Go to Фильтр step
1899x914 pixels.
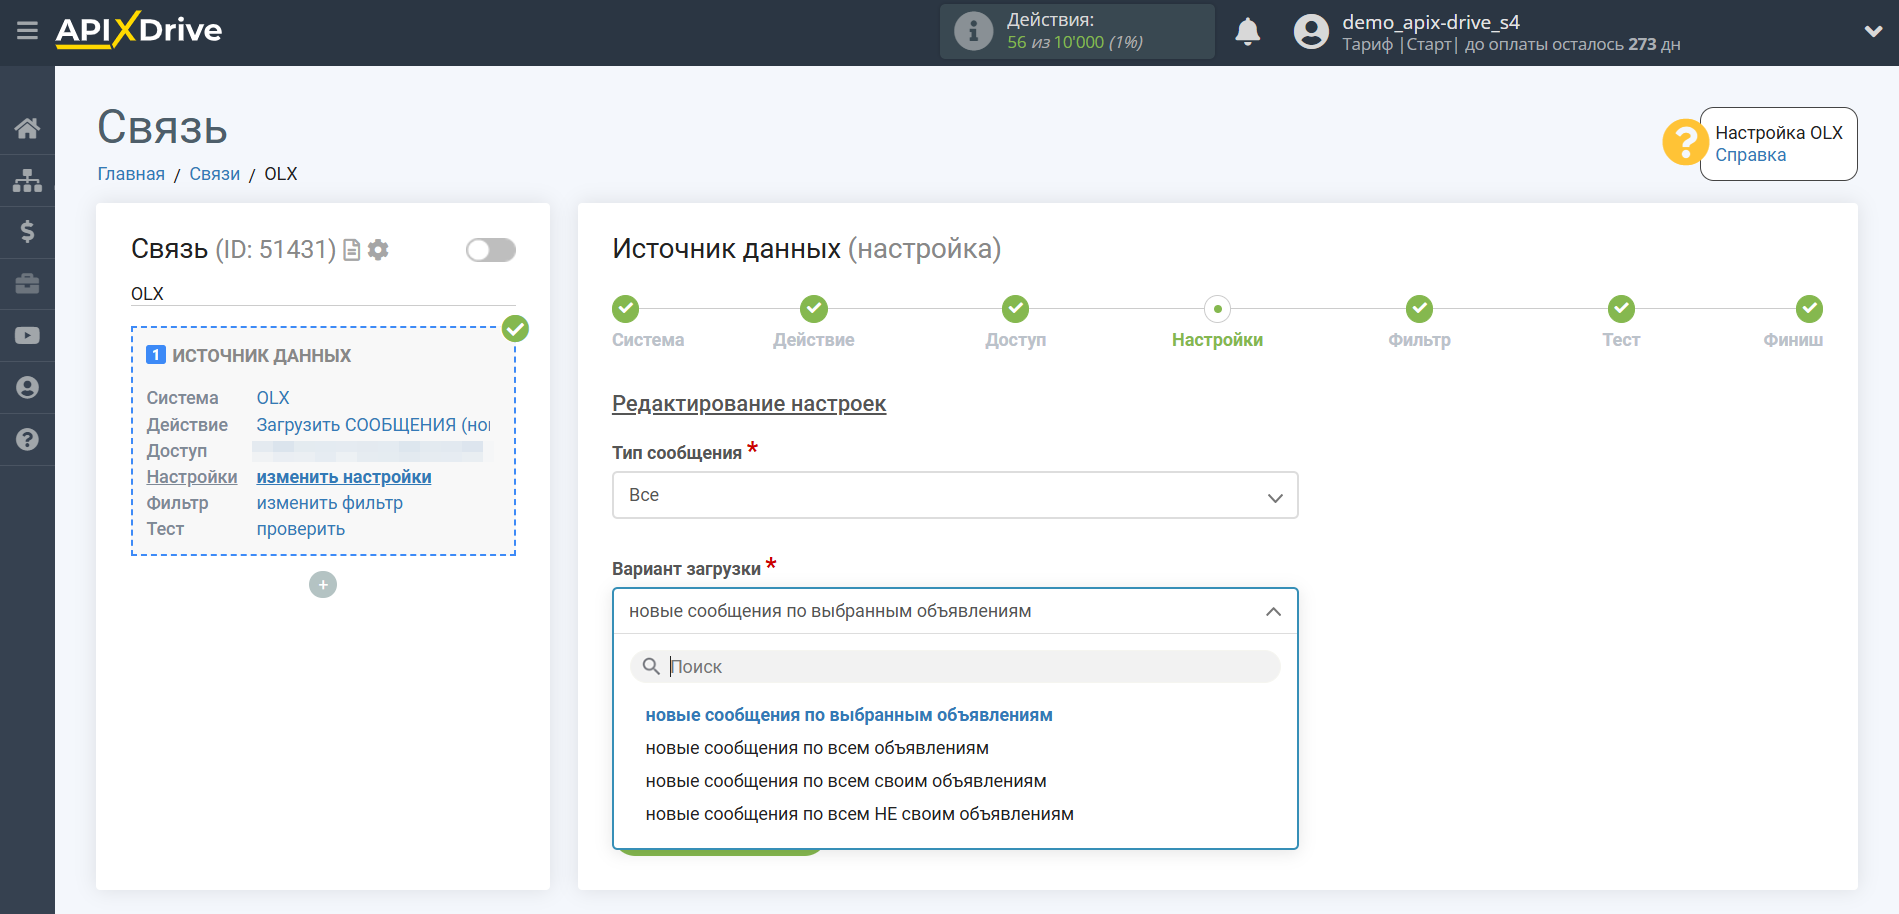point(1419,340)
